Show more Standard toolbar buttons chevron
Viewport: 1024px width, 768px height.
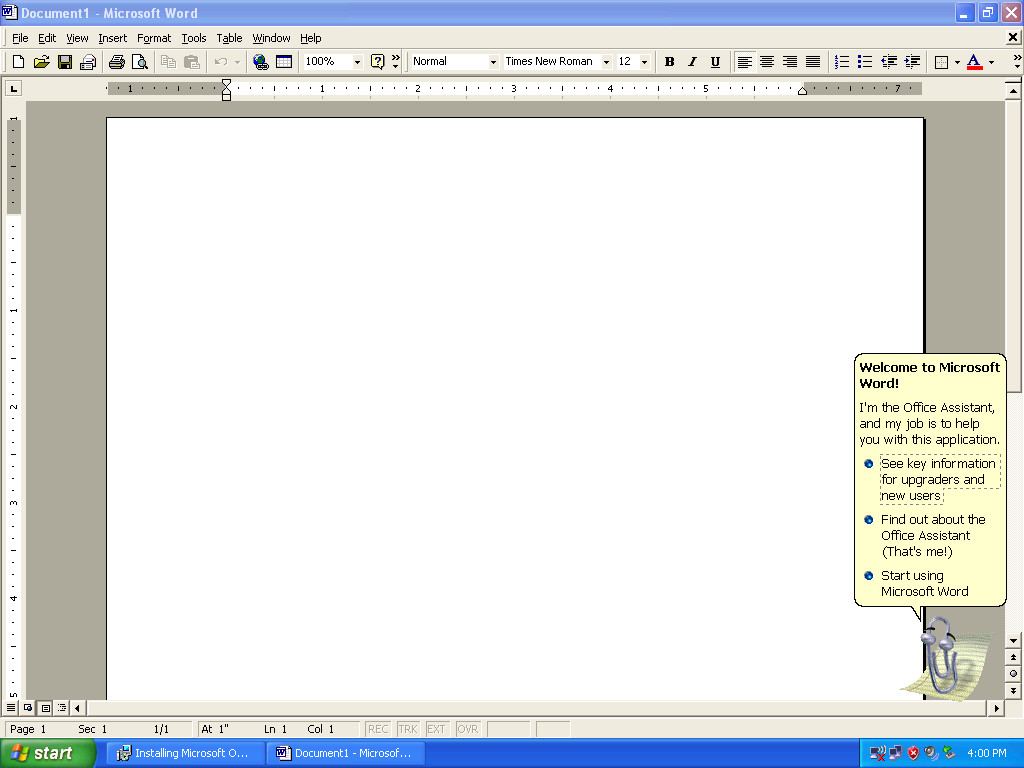396,61
